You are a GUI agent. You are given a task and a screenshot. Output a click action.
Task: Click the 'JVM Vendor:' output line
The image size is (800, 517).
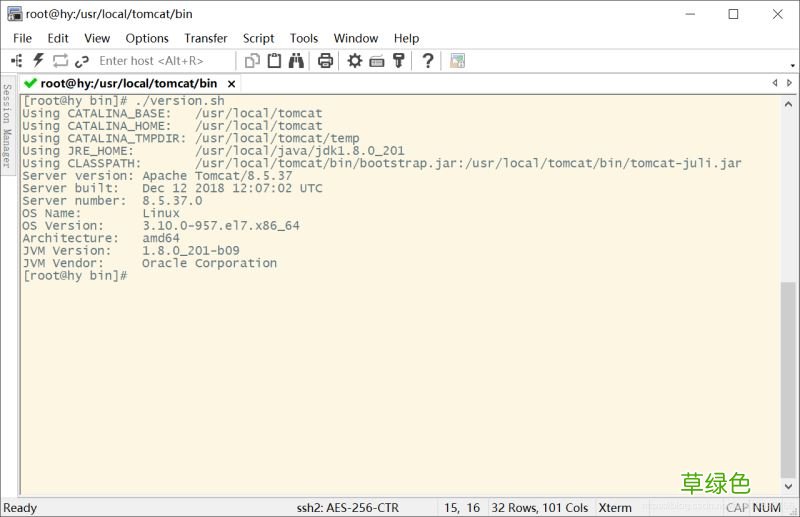[x=149, y=263]
